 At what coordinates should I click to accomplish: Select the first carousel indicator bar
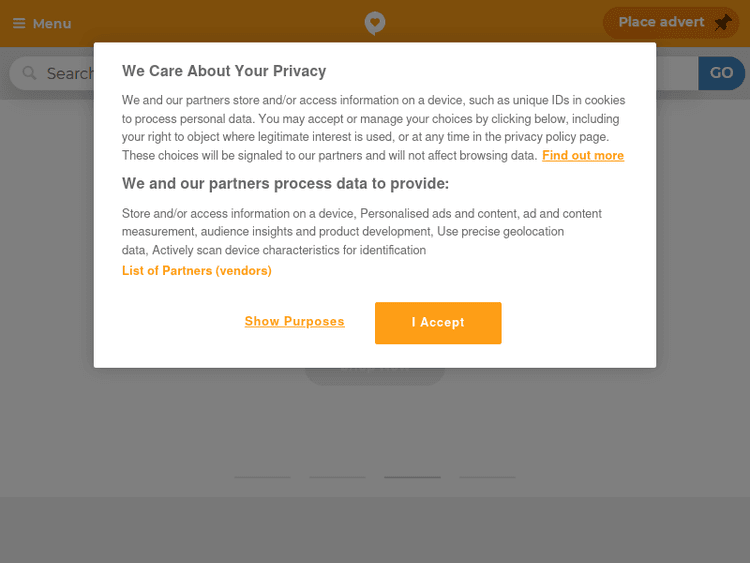(263, 477)
